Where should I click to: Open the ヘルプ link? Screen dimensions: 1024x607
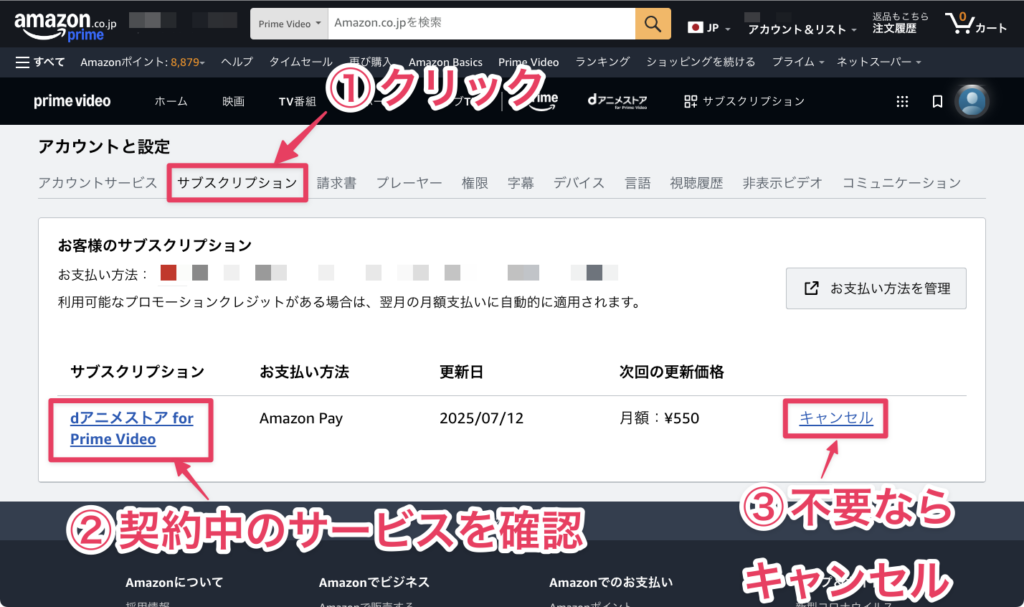(x=236, y=62)
